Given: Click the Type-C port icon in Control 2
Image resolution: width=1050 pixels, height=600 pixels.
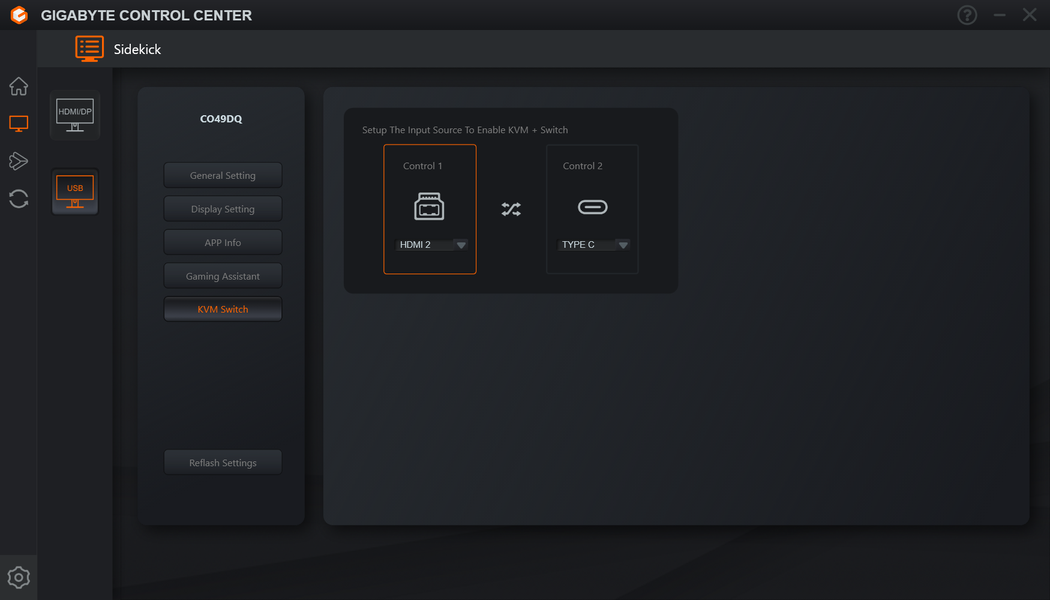Looking at the screenshot, I should click(x=593, y=207).
